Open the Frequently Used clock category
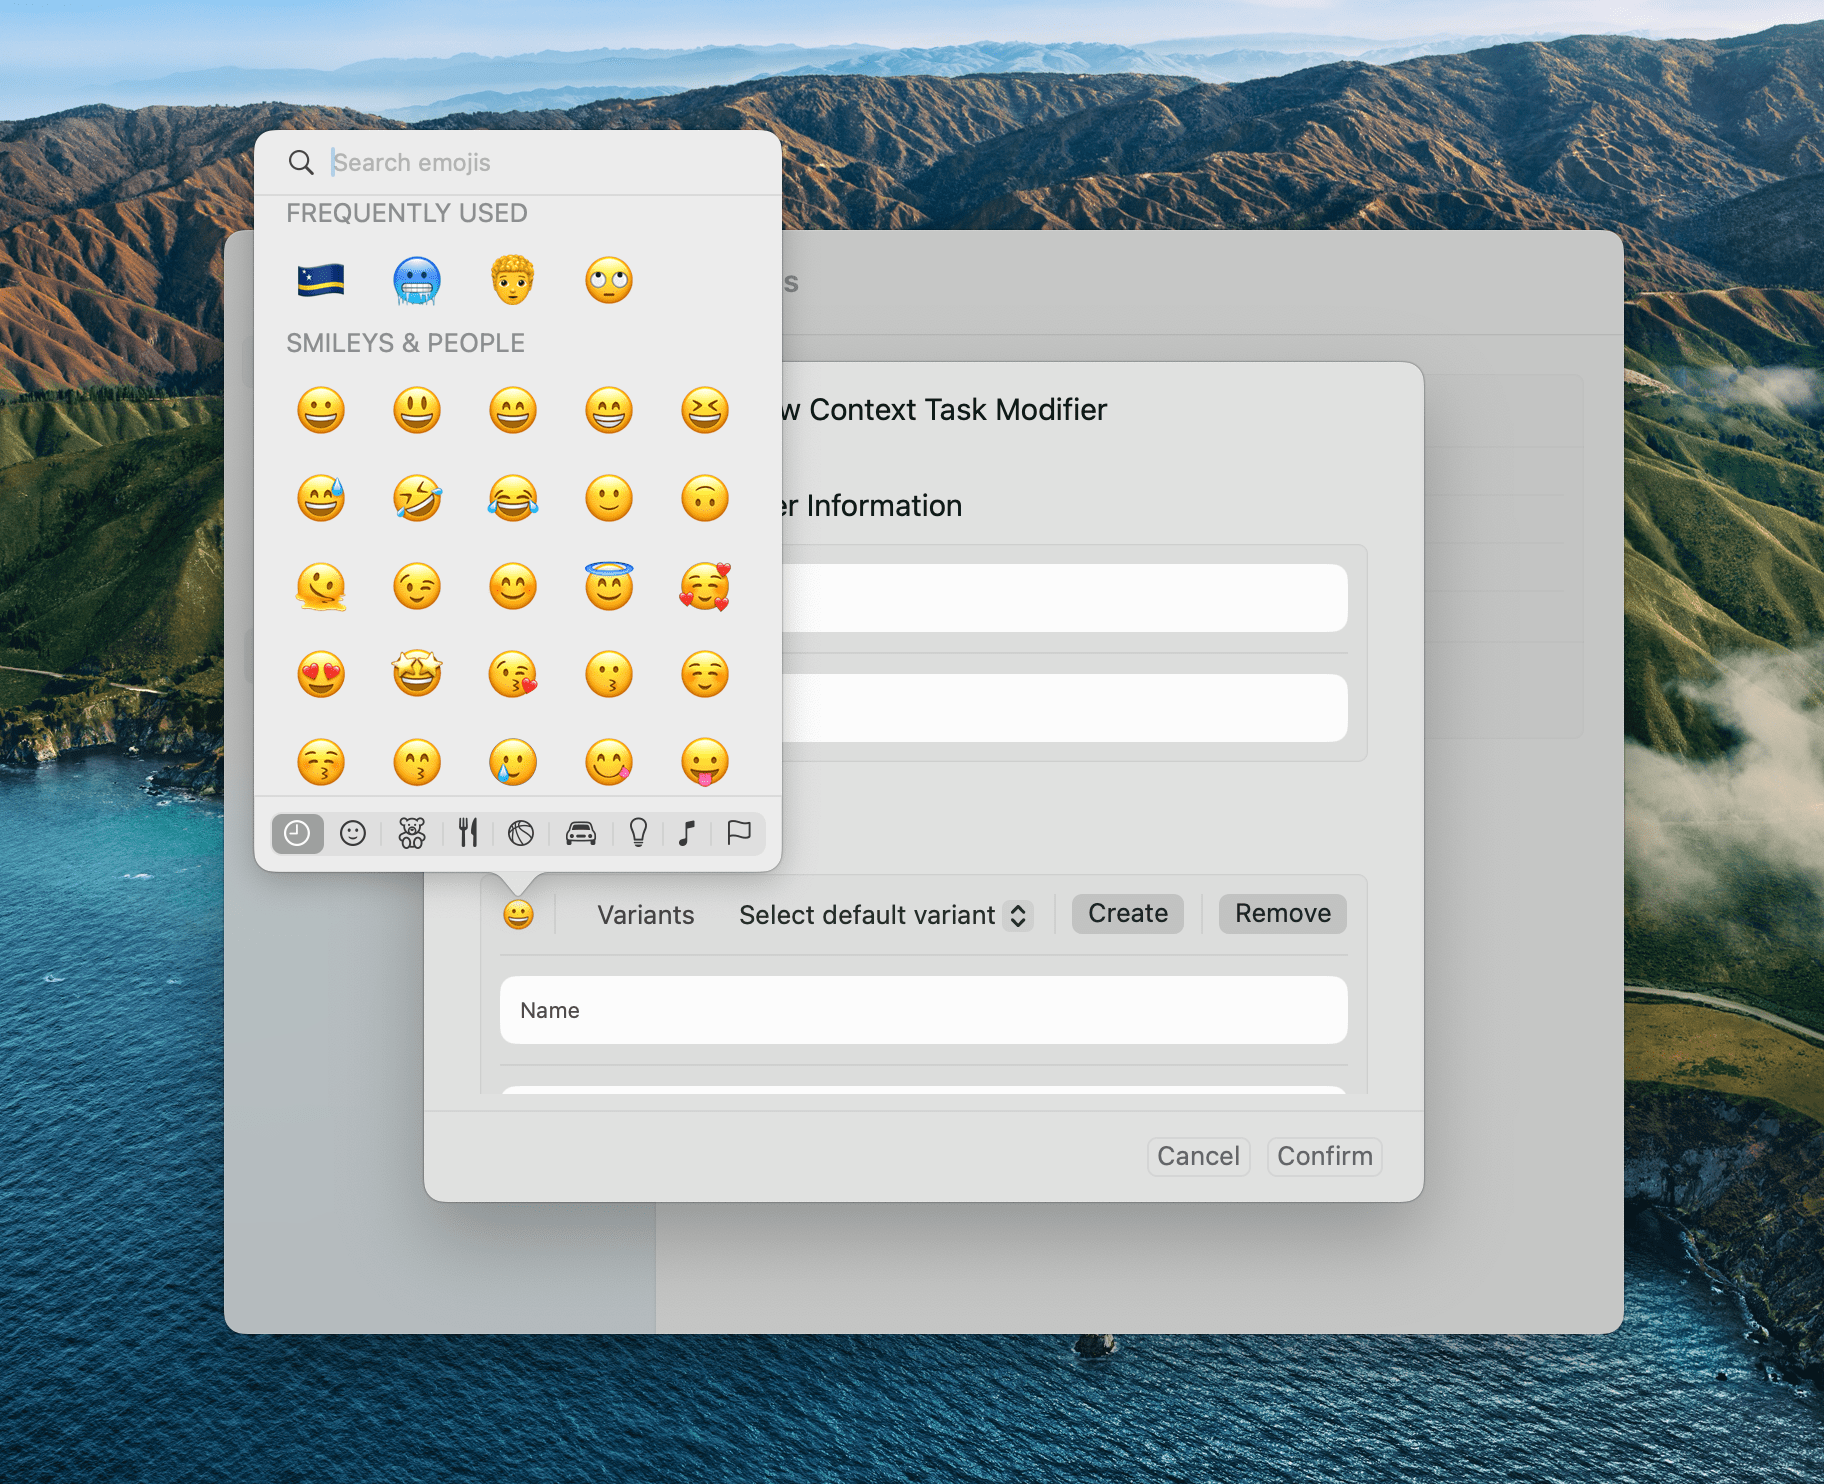Viewport: 1824px width, 1484px height. tap(297, 833)
